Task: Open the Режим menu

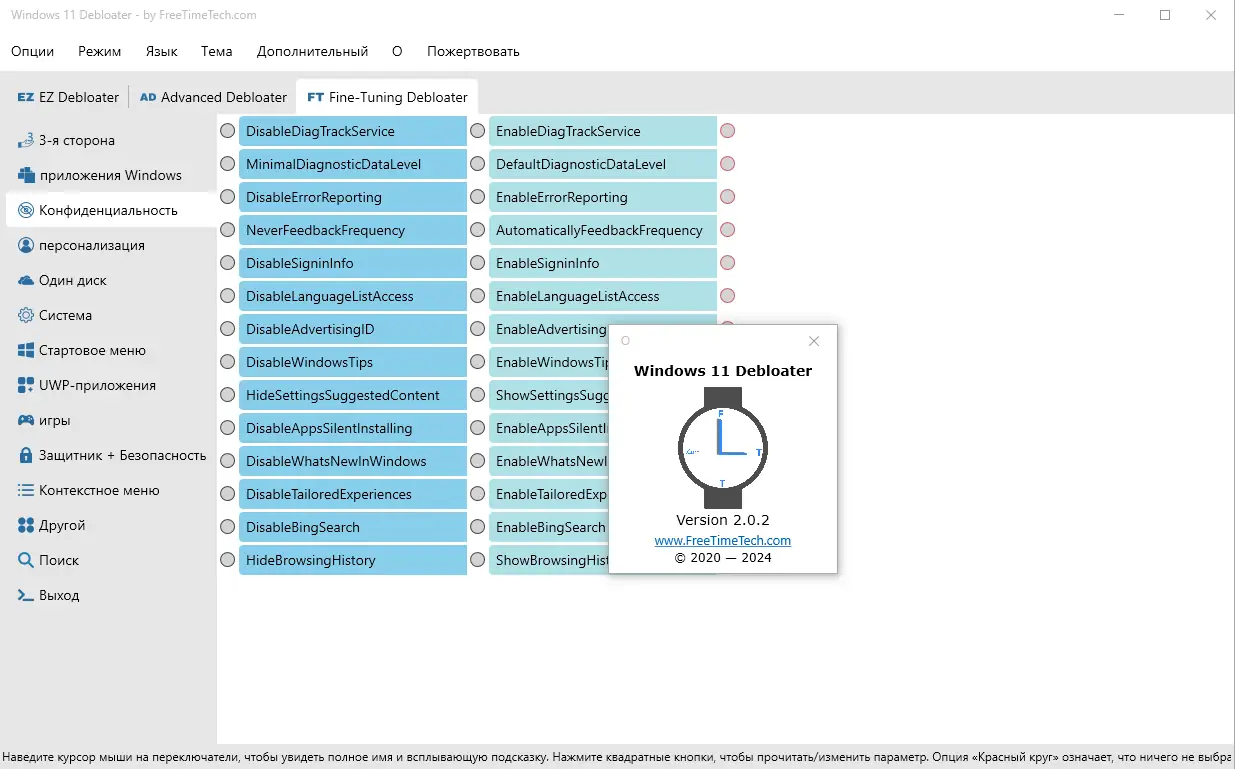Action: click(100, 51)
